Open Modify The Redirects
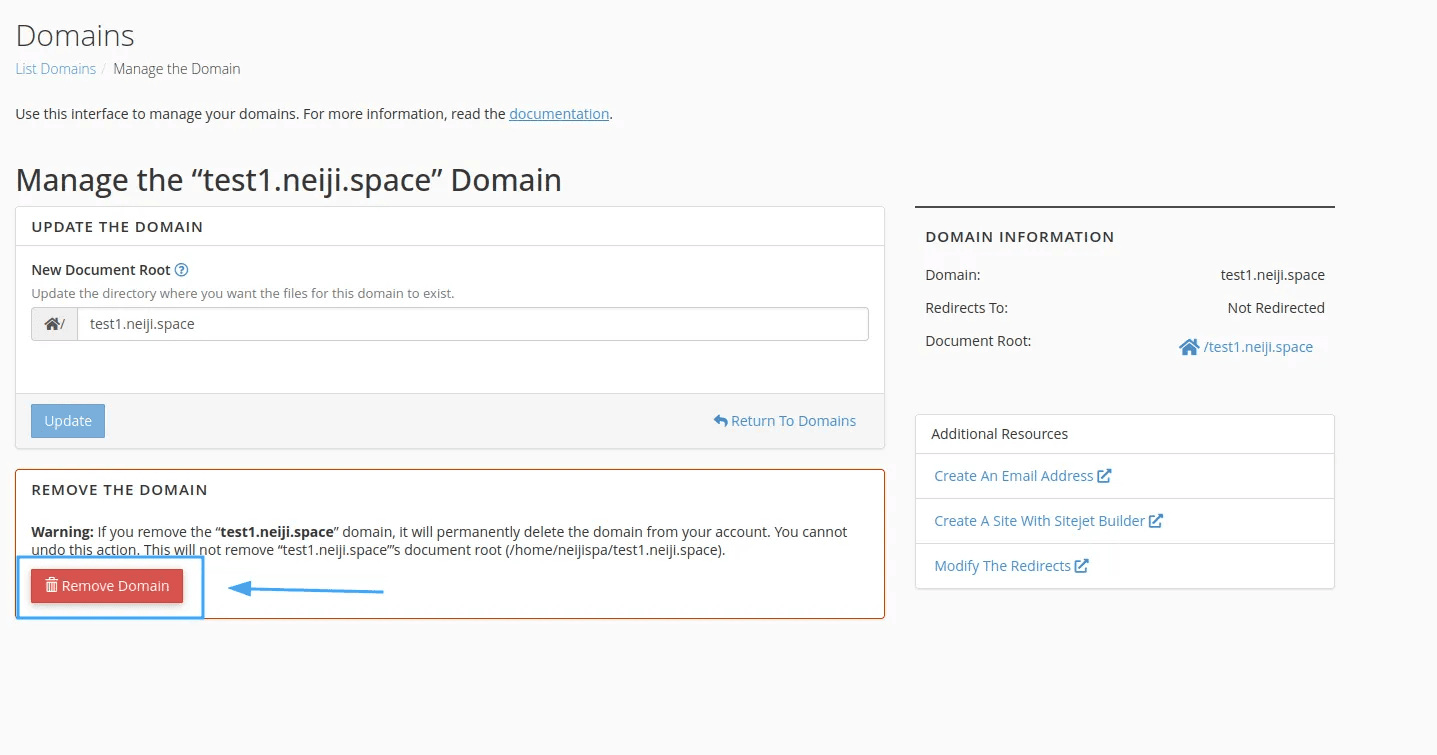 click(1003, 565)
